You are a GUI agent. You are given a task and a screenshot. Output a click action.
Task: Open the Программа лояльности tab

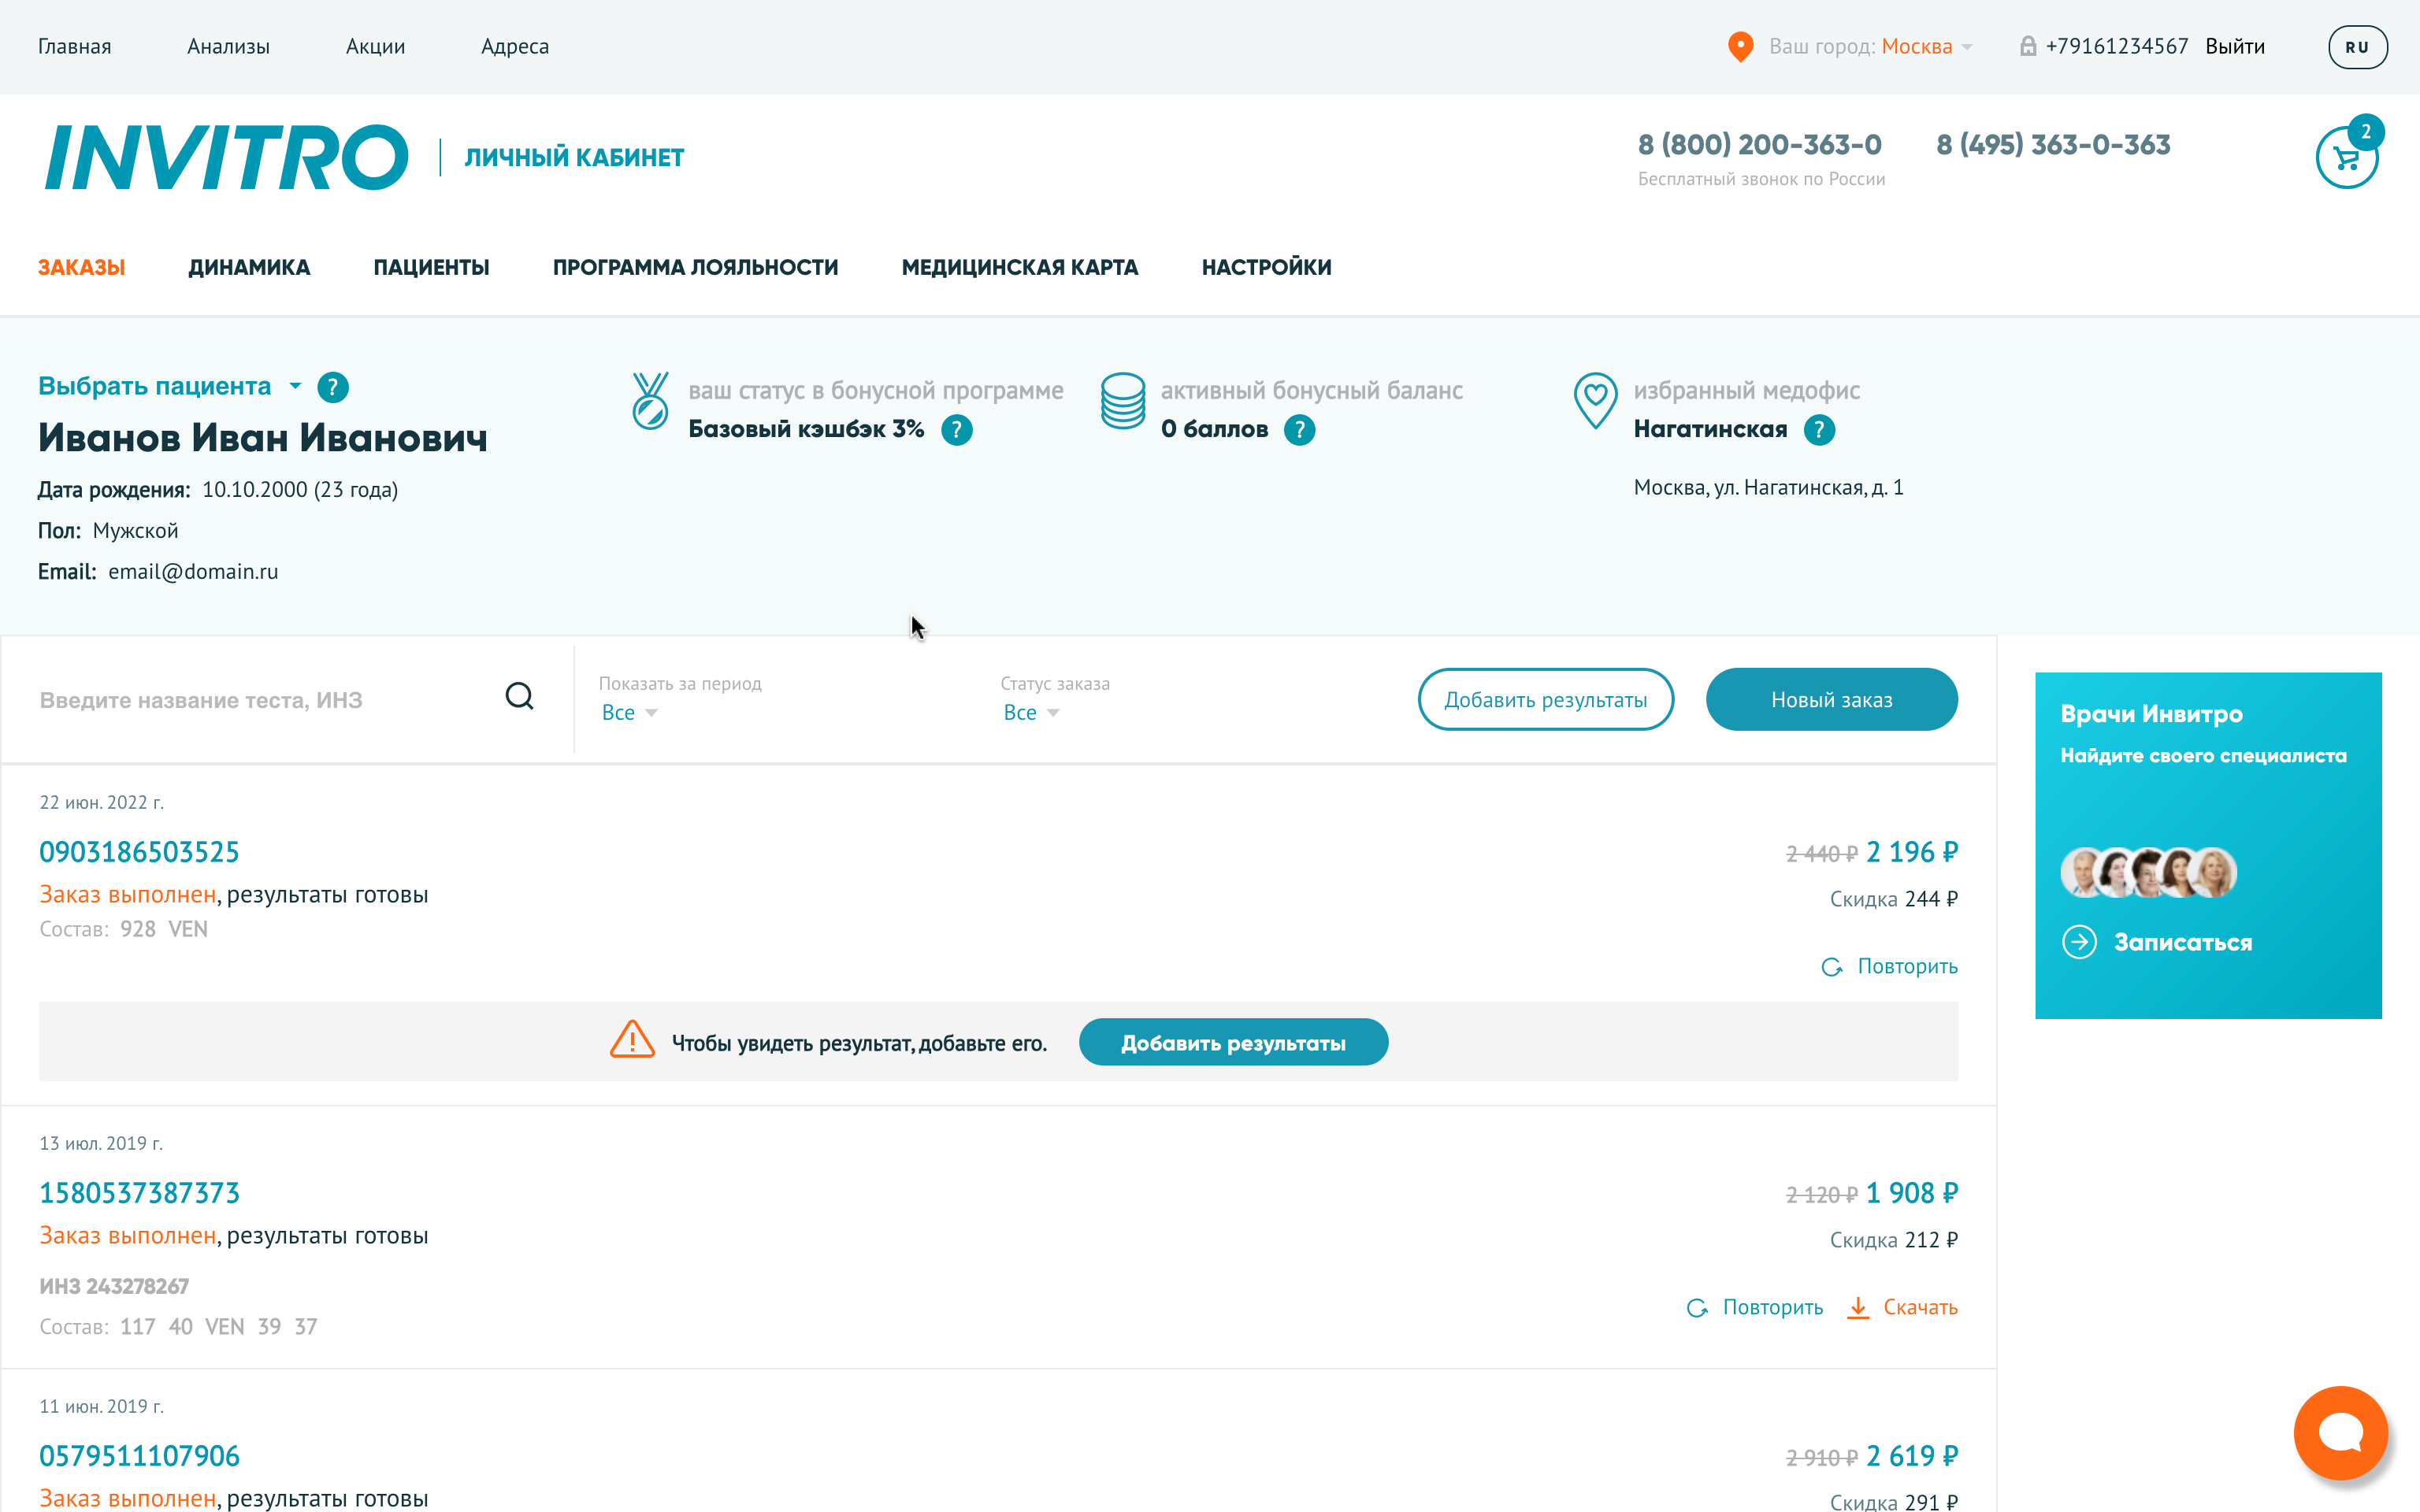pos(695,267)
